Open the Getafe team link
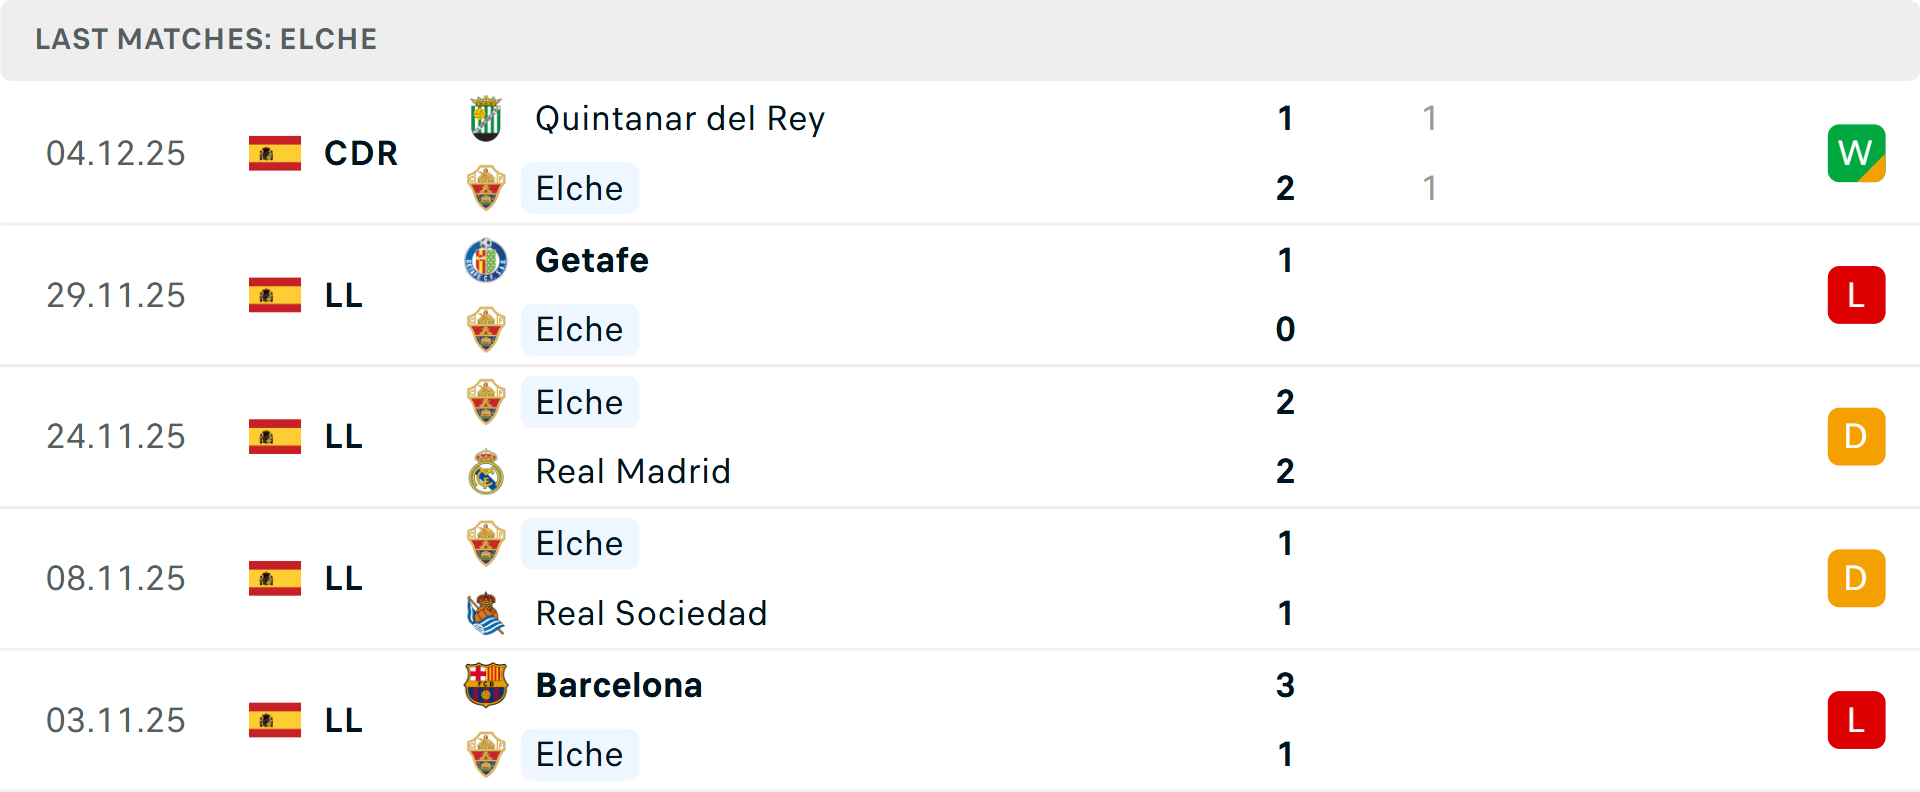Viewport: 1920px width, 792px height. (592, 260)
